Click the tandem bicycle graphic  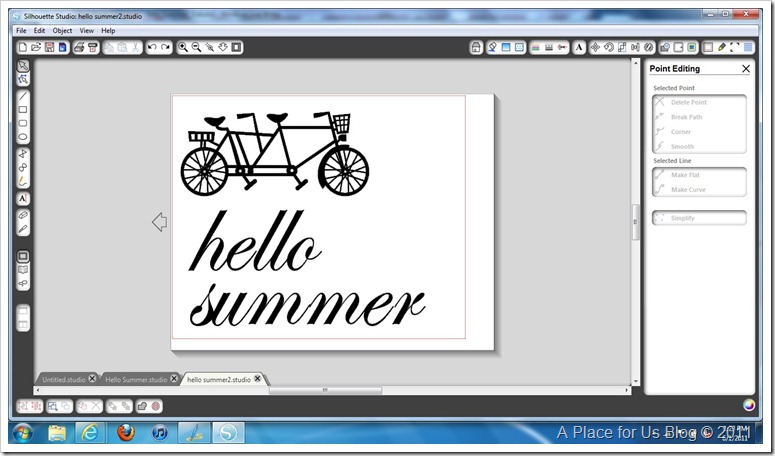[275, 154]
